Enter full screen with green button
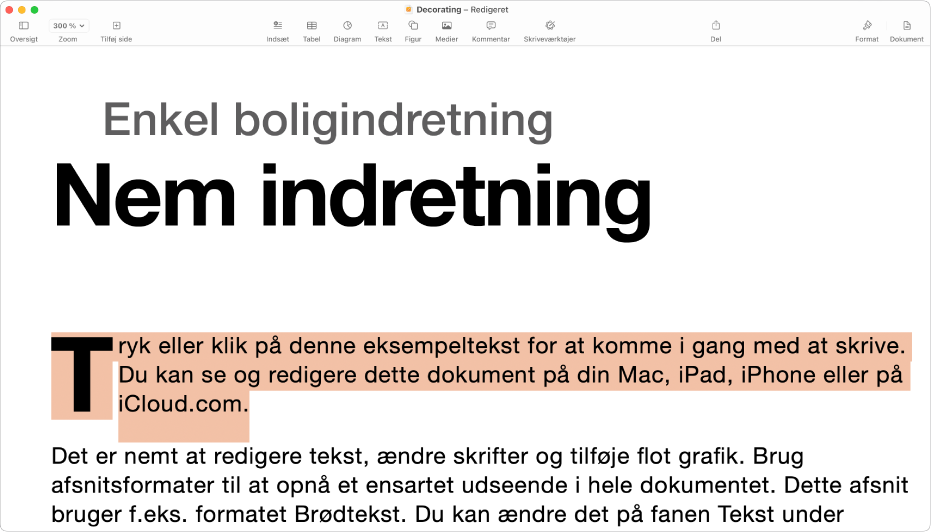Screen dimensions: 931x532 tap(34, 10)
